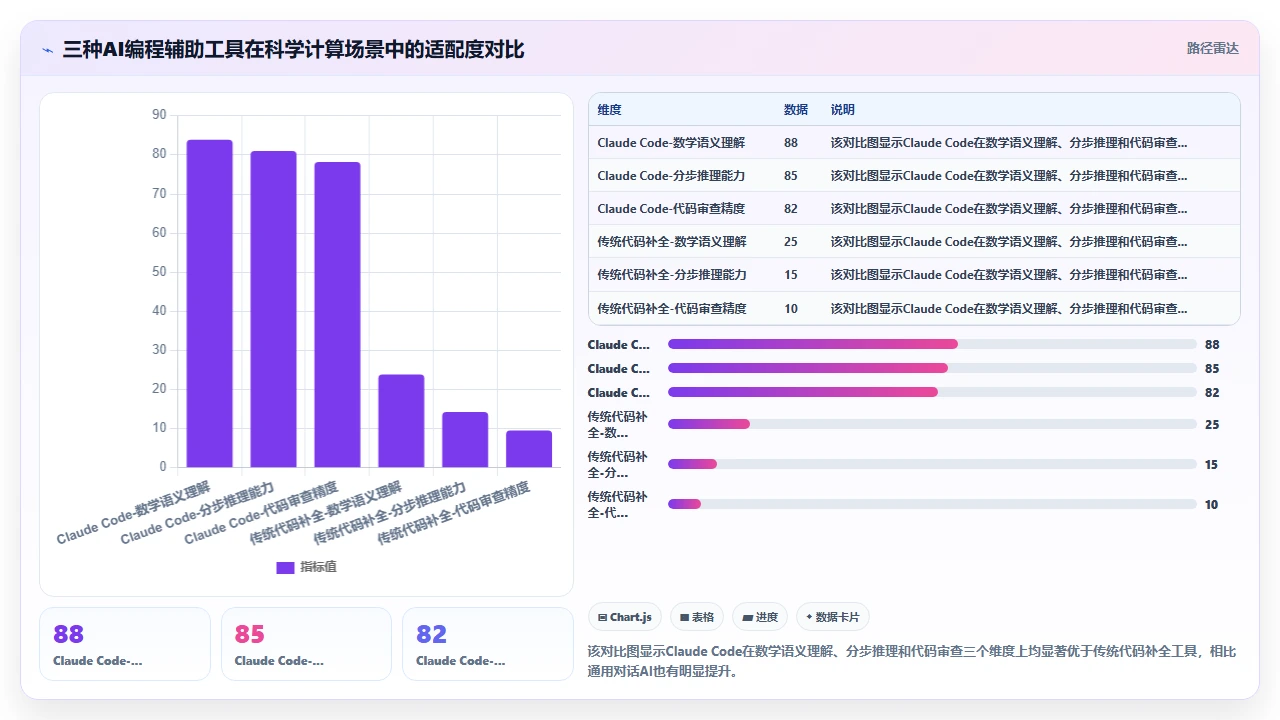This screenshot has height=720, width=1280.
Task: Click the chart bar for 传统代码补全-分步推理能力
Action: click(465, 440)
